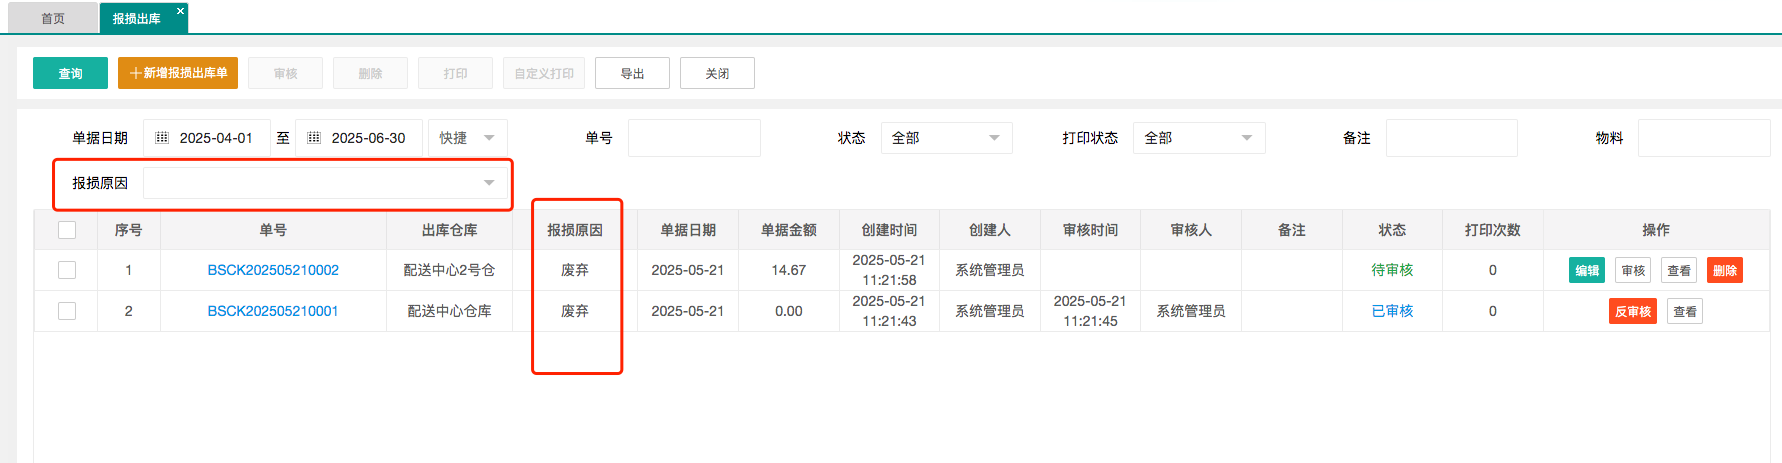The width and height of the screenshot is (1782, 463).
Task: Toggle the select-all header checkbox
Action: (x=67, y=230)
